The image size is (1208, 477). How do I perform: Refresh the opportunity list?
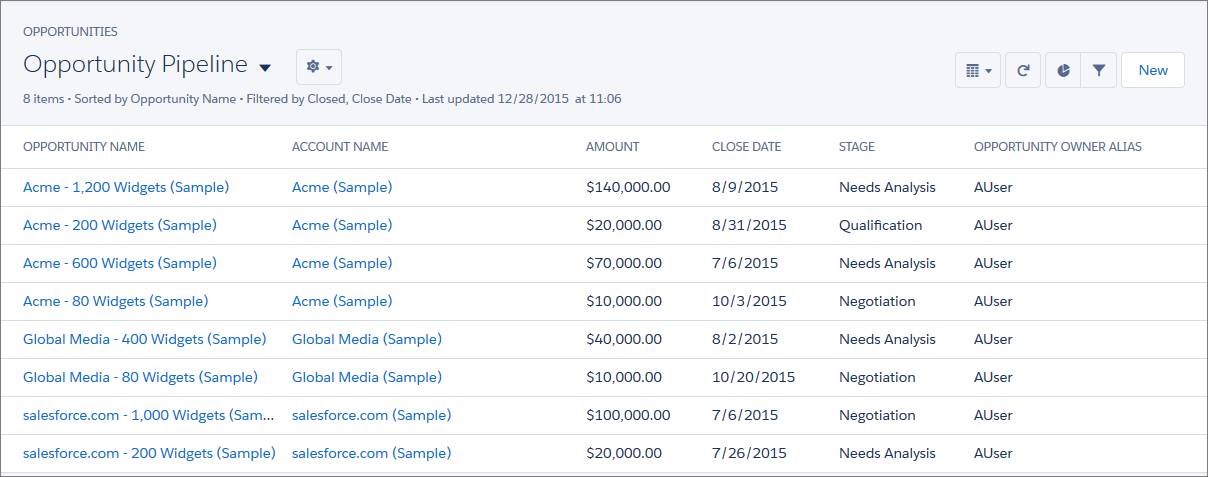coord(1023,70)
